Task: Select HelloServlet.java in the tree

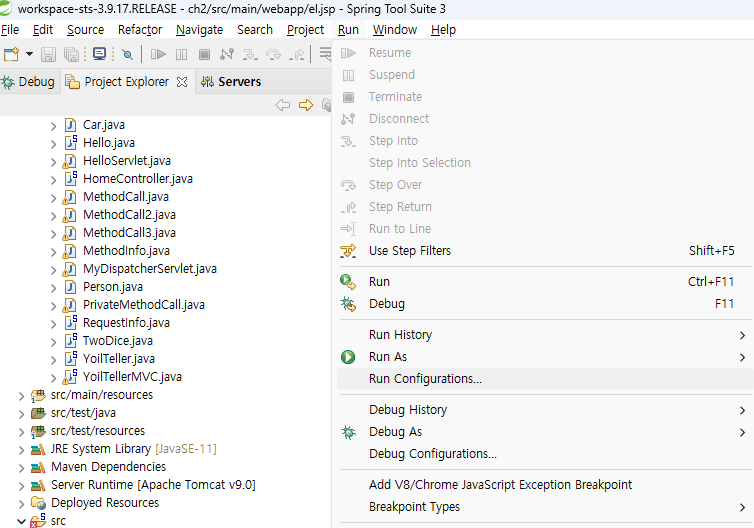Action: coord(127,161)
